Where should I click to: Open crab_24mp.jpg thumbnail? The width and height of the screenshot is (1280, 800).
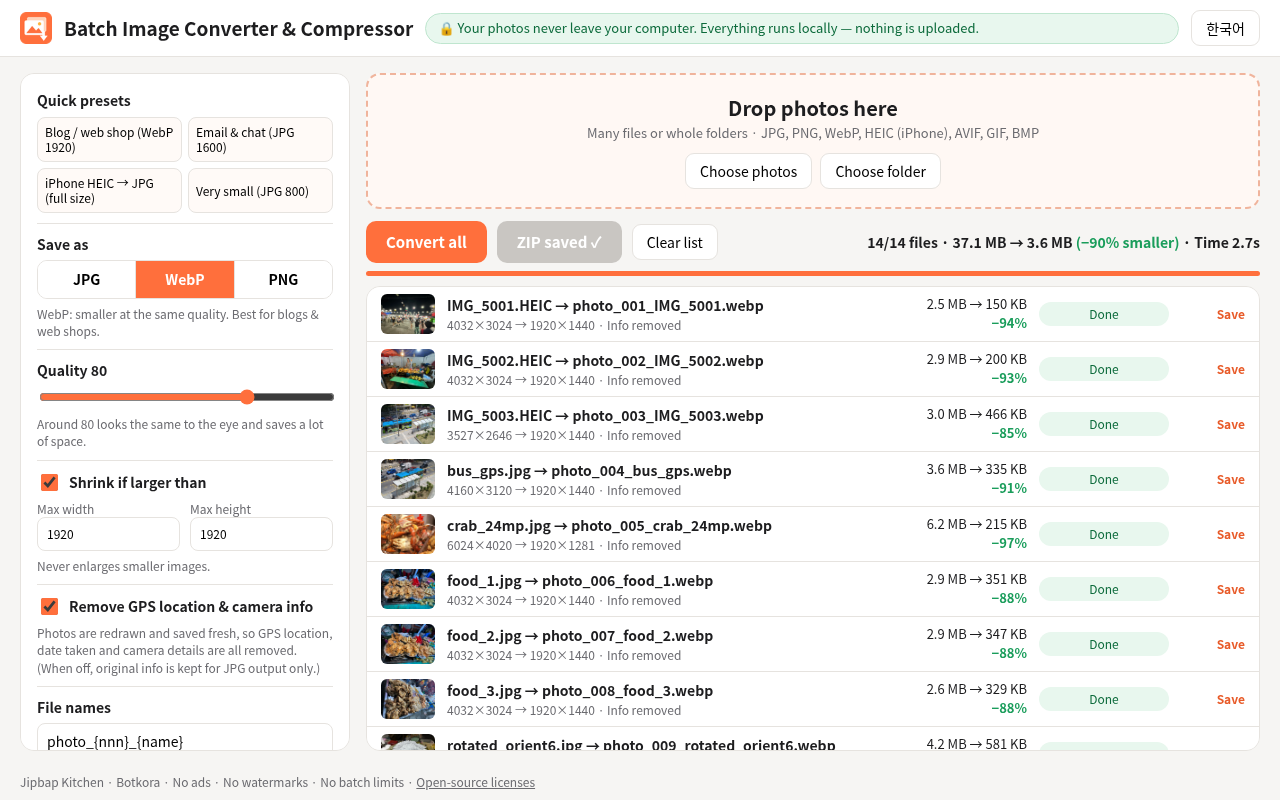[x=408, y=534]
